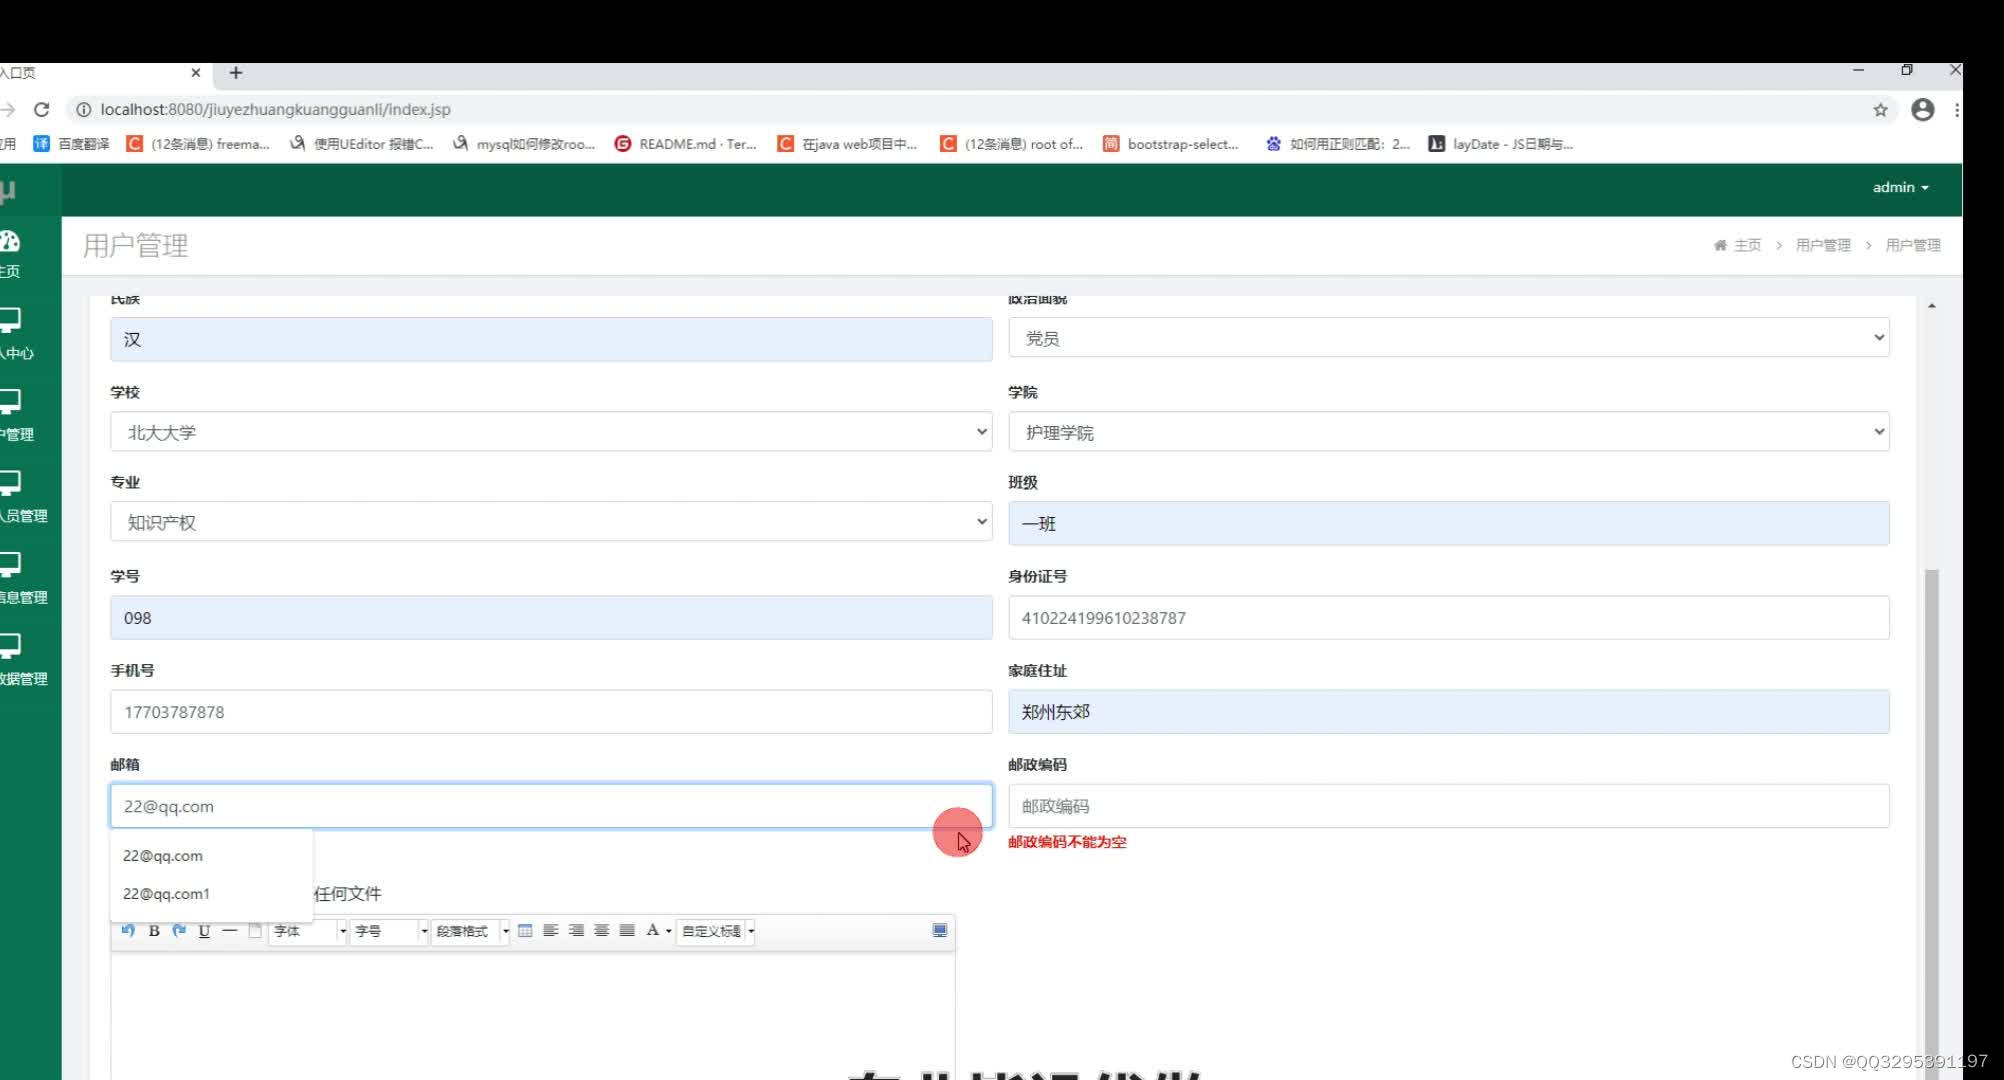Screen dimensions: 2004x1080
Task: Open the 政治面貌 dropdown showing 党员
Action: [x=1449, y=338]
